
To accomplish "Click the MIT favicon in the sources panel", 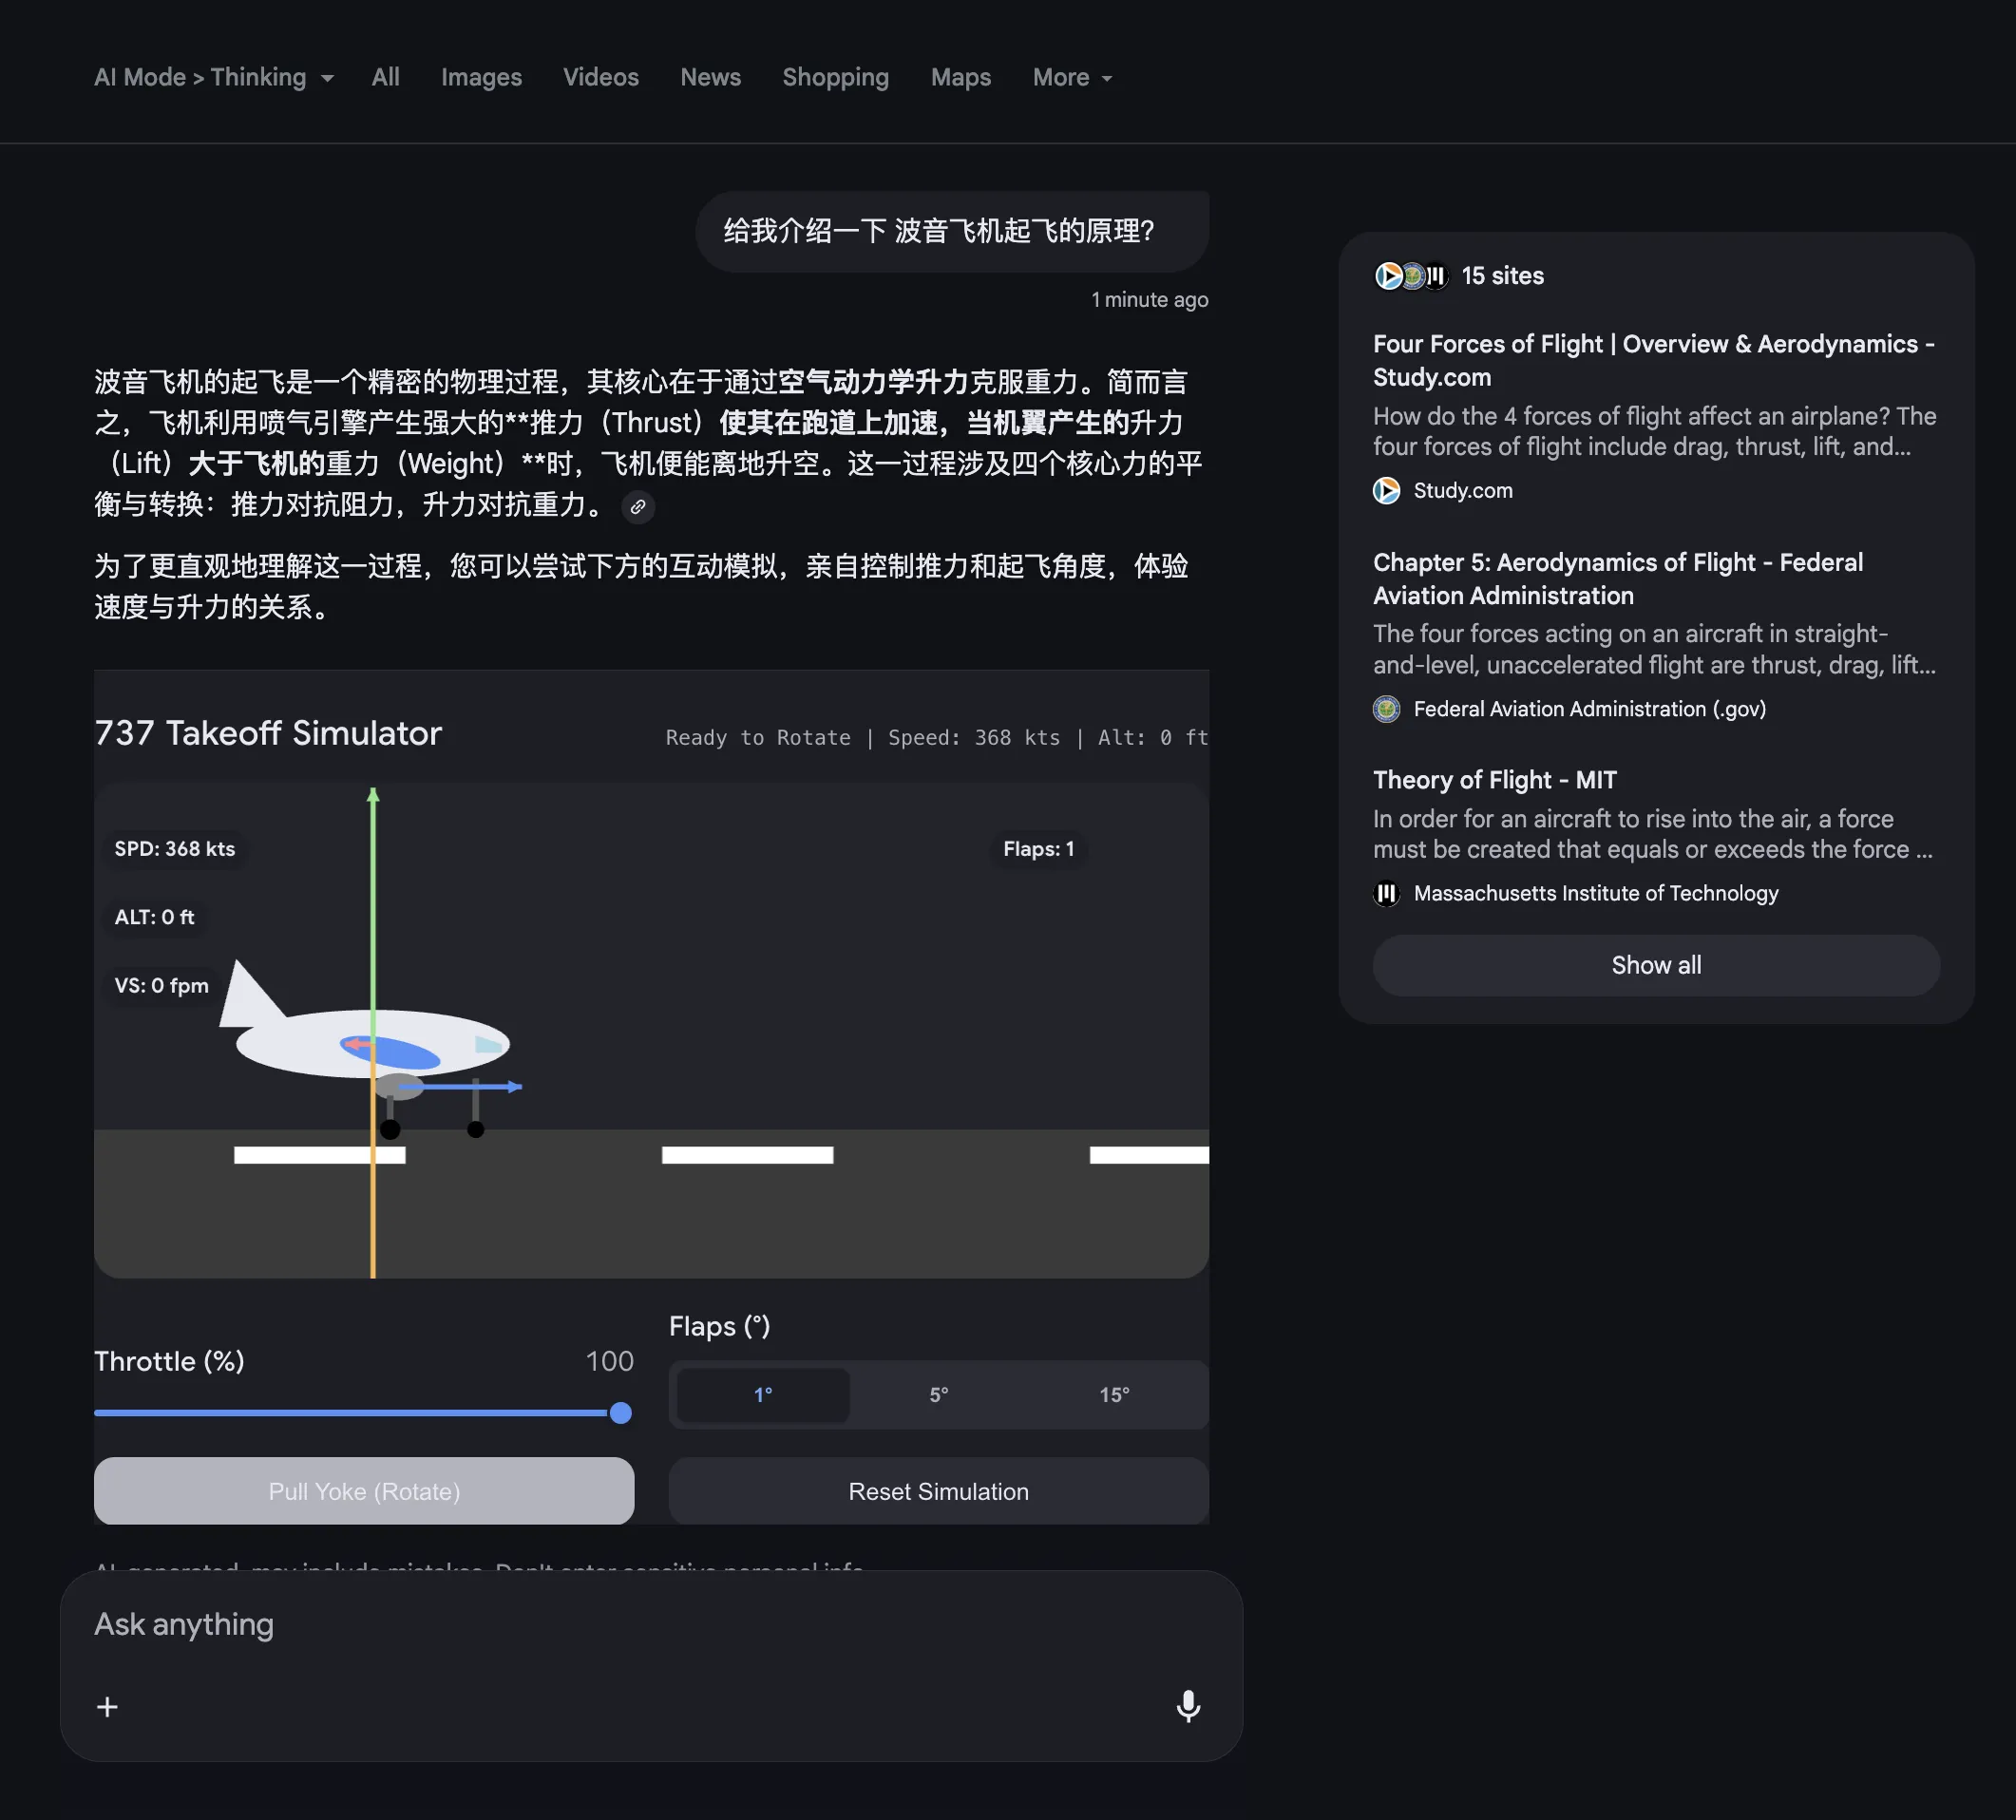I will (x=1386, y=893).
